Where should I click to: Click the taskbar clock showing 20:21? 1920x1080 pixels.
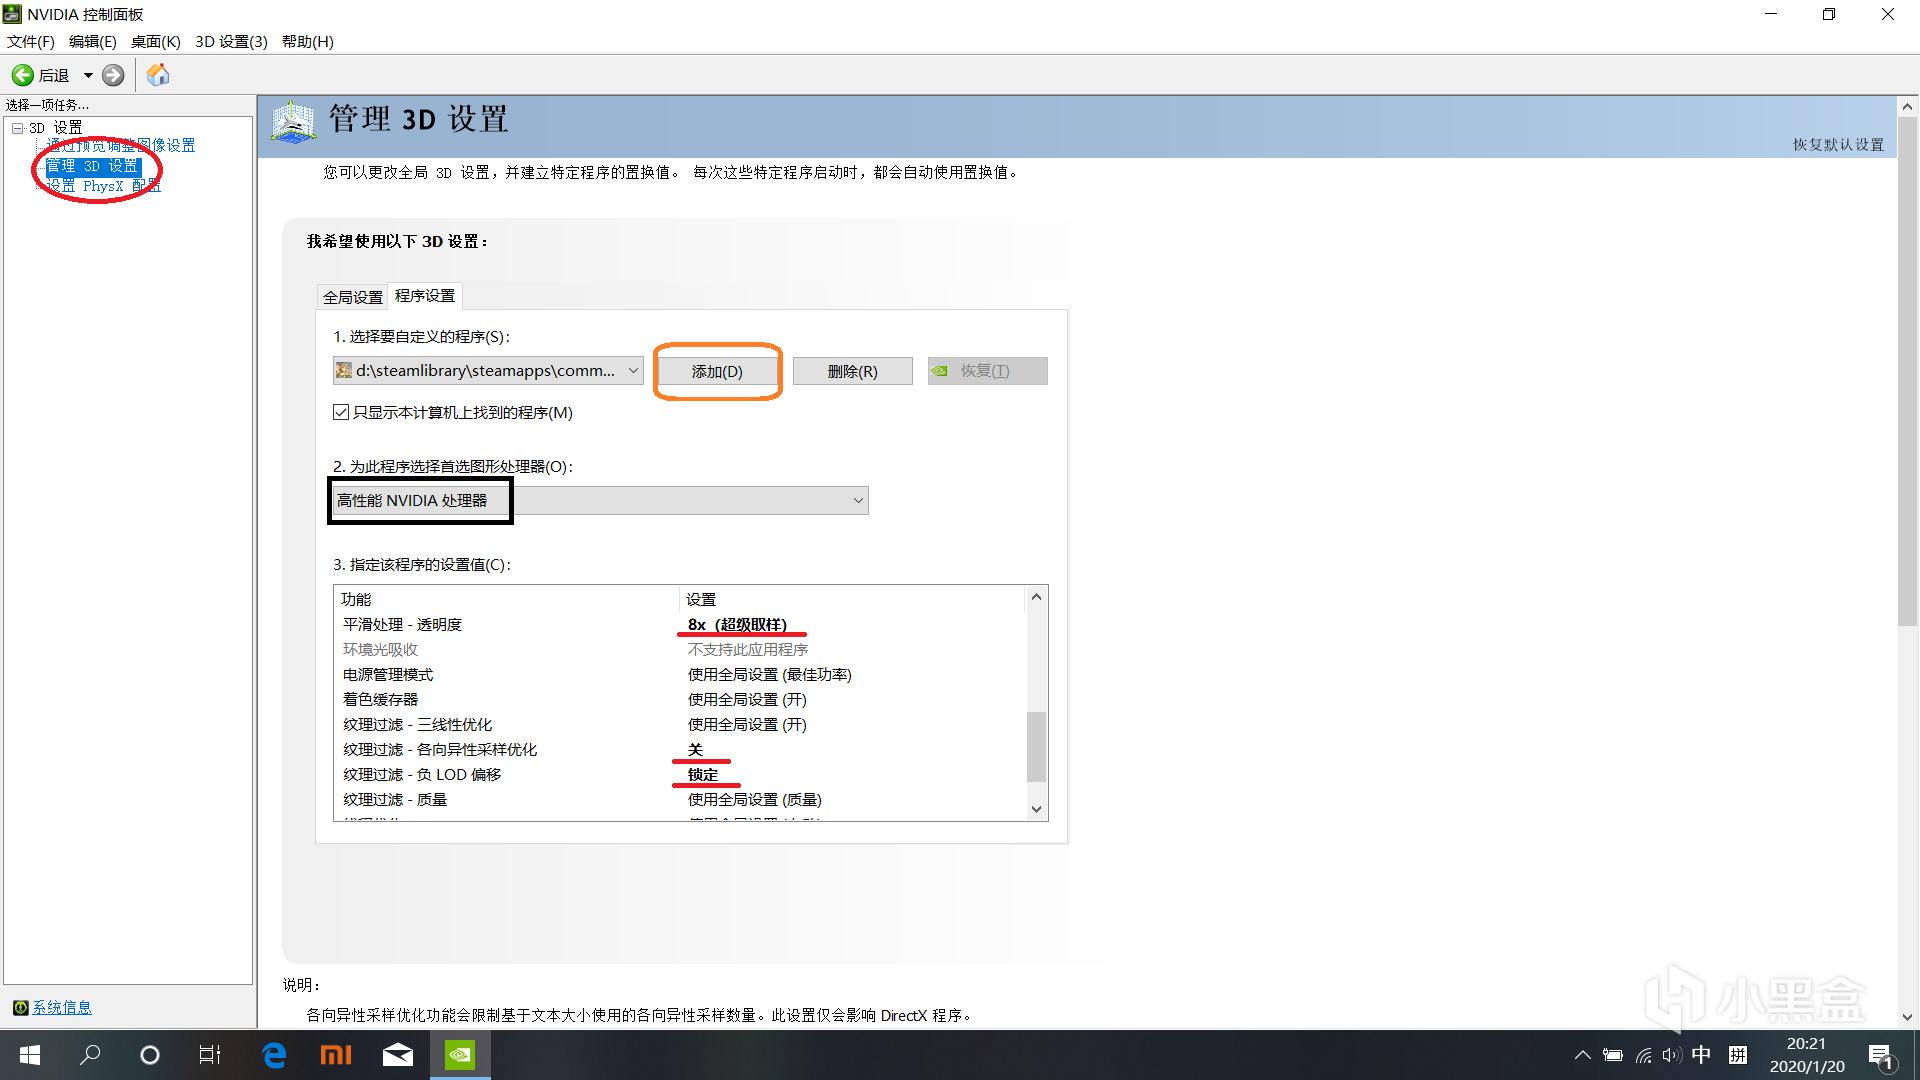pos(1807,1043)
